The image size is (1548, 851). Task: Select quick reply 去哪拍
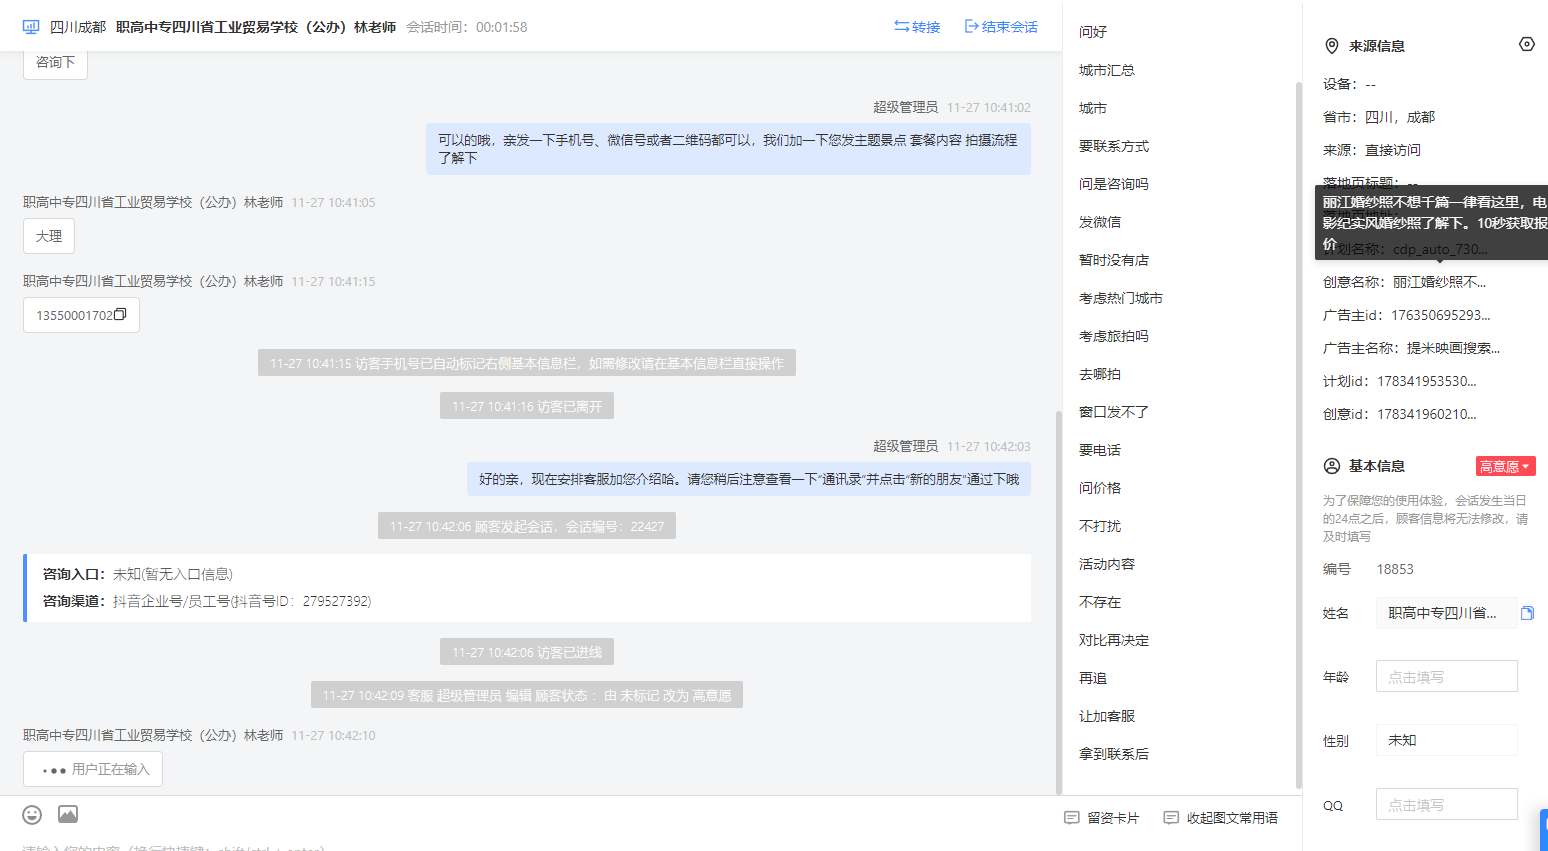(x=1100, y=374)
